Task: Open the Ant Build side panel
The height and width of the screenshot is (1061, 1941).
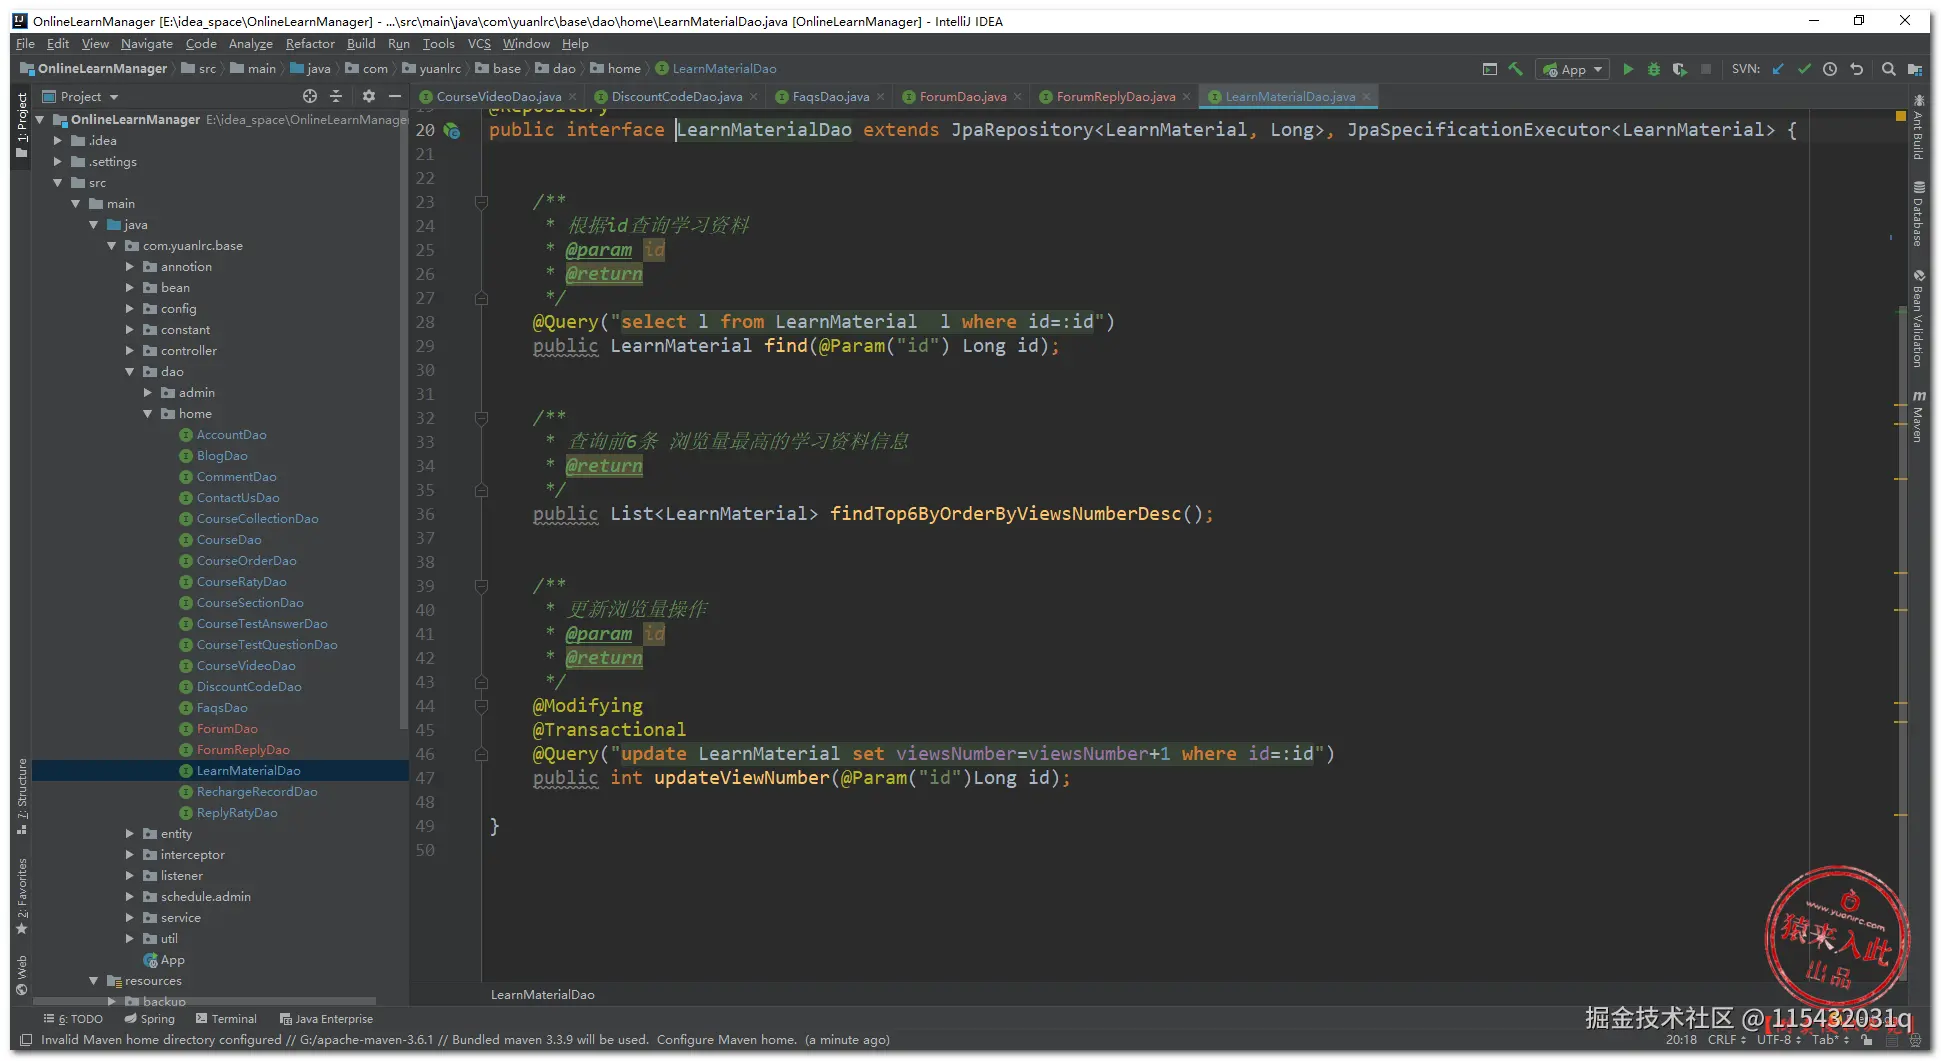Action: pyautogui.click(x=1918, y=128)
